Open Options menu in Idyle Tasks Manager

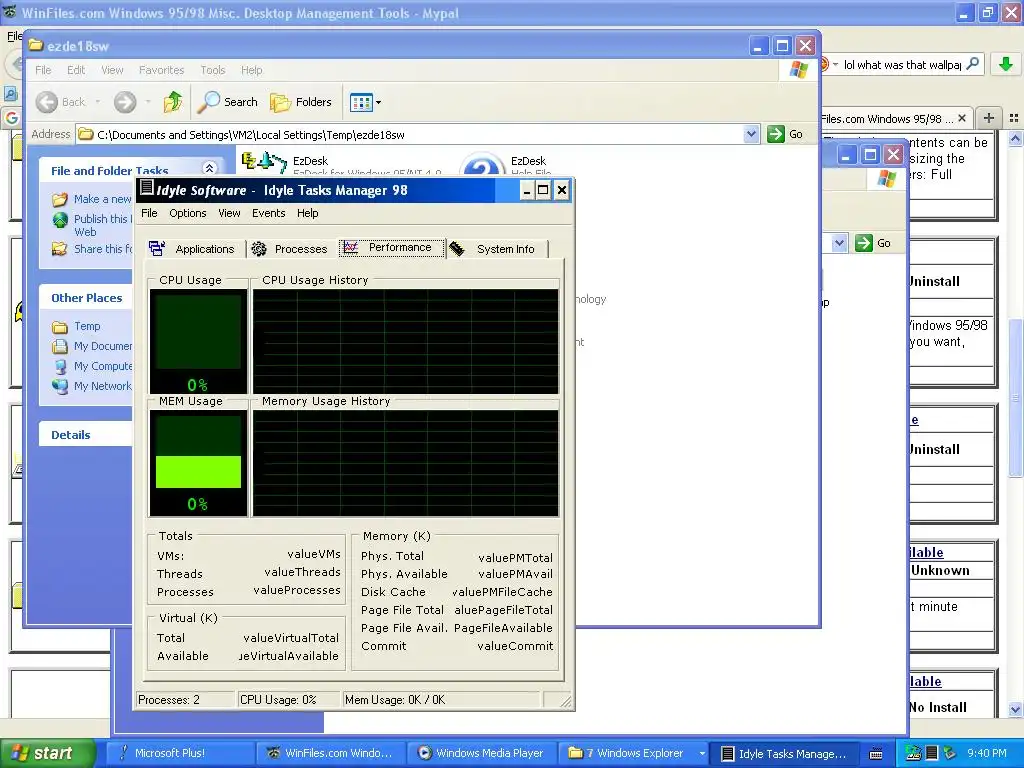point(187,213)
